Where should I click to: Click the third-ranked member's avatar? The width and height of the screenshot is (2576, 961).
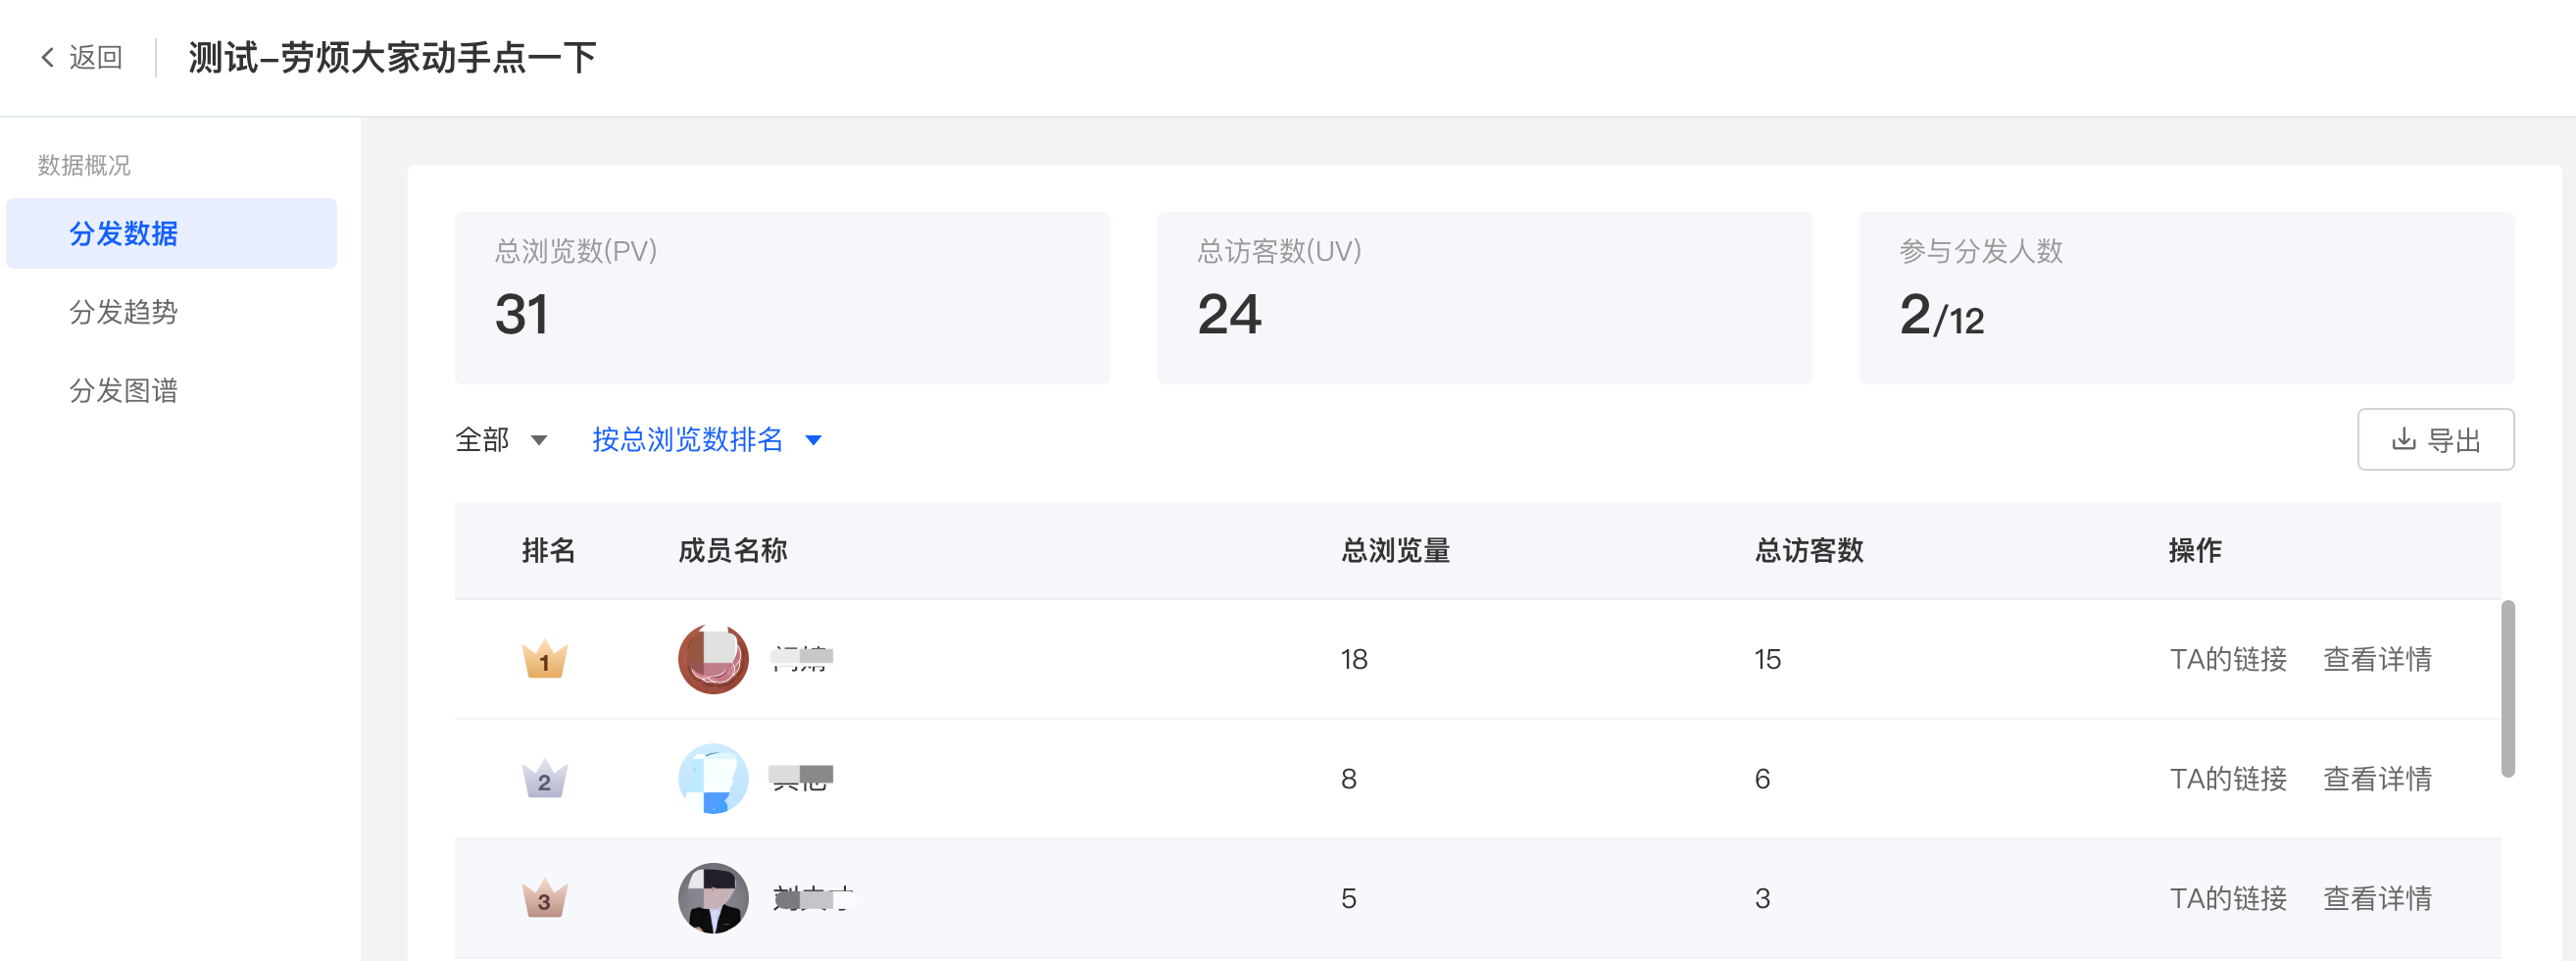pyautogui.click(x=713, y=898)
